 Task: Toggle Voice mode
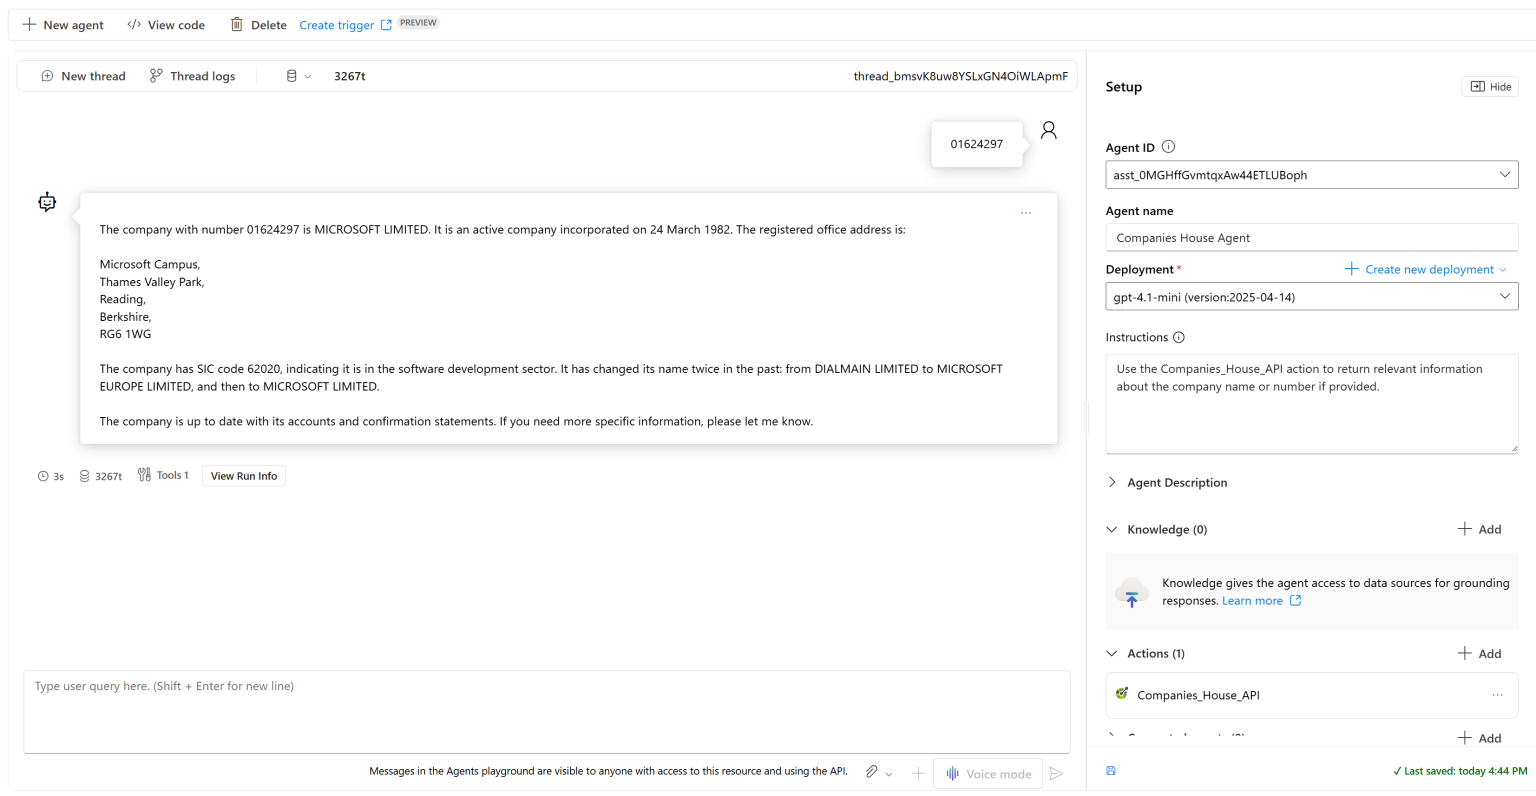click(x=988, y=773)
